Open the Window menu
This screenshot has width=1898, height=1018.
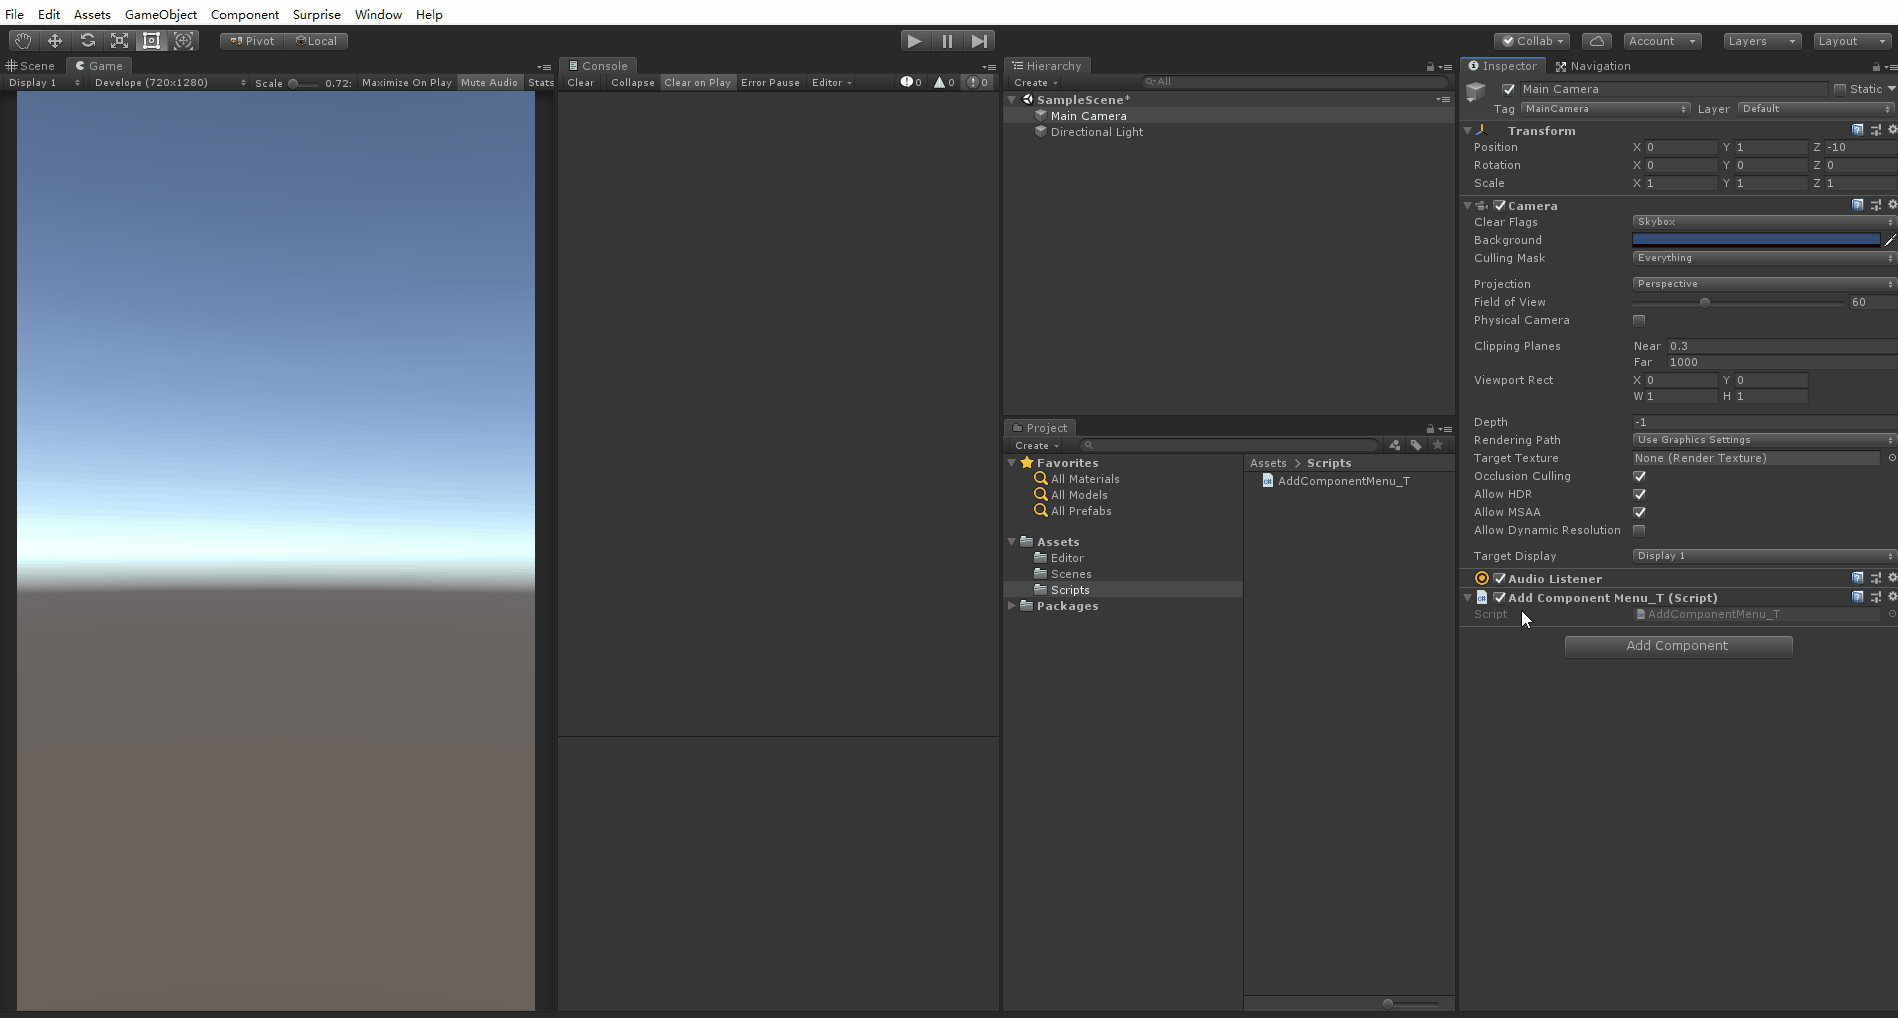click(378, 14)
